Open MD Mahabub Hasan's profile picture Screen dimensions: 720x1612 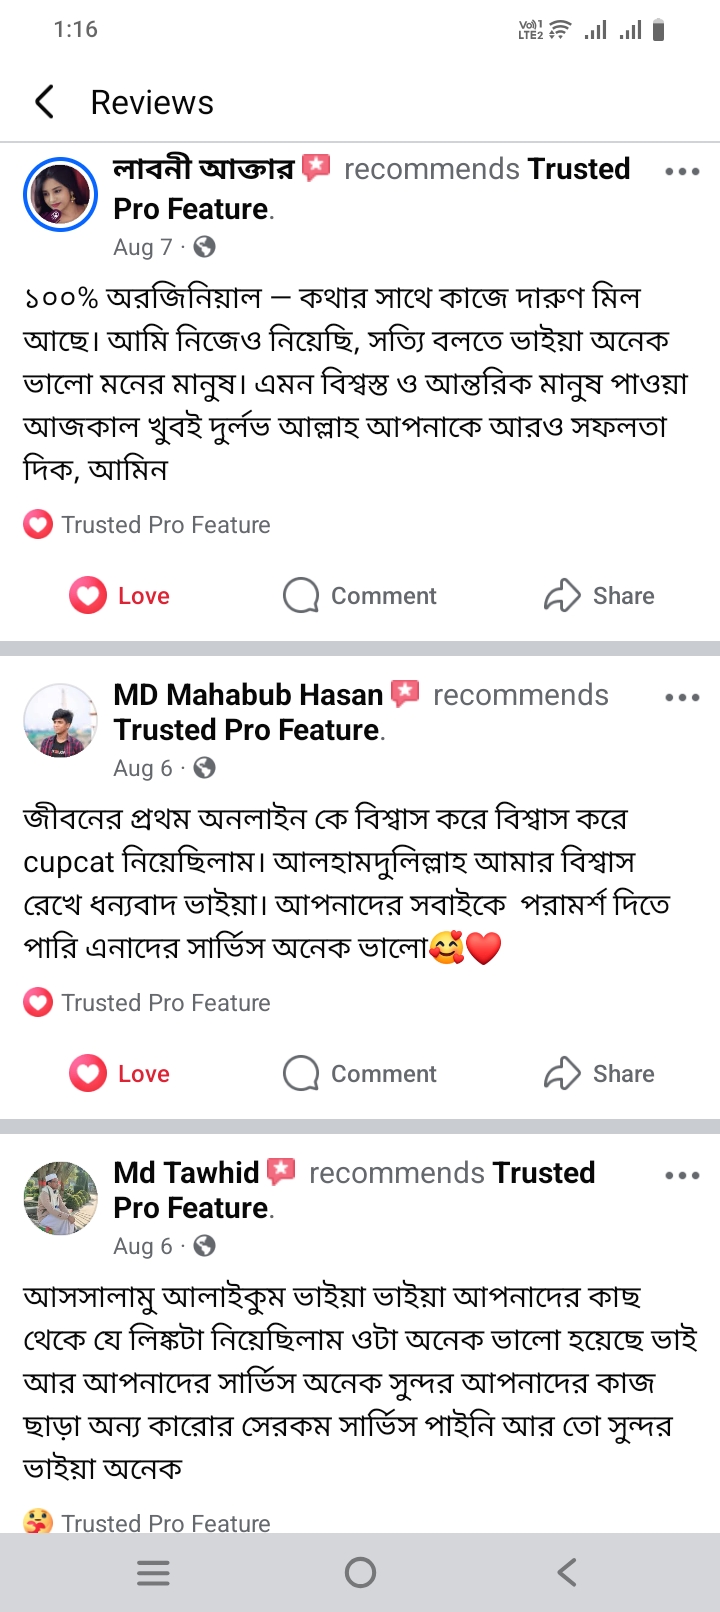tap(60, 720)
